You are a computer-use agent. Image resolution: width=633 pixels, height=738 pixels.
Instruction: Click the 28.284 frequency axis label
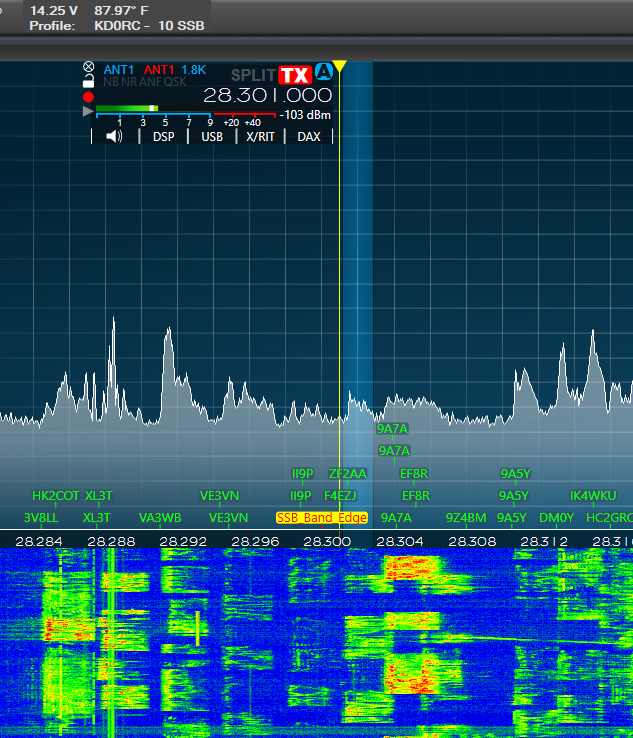coord(39,542)
